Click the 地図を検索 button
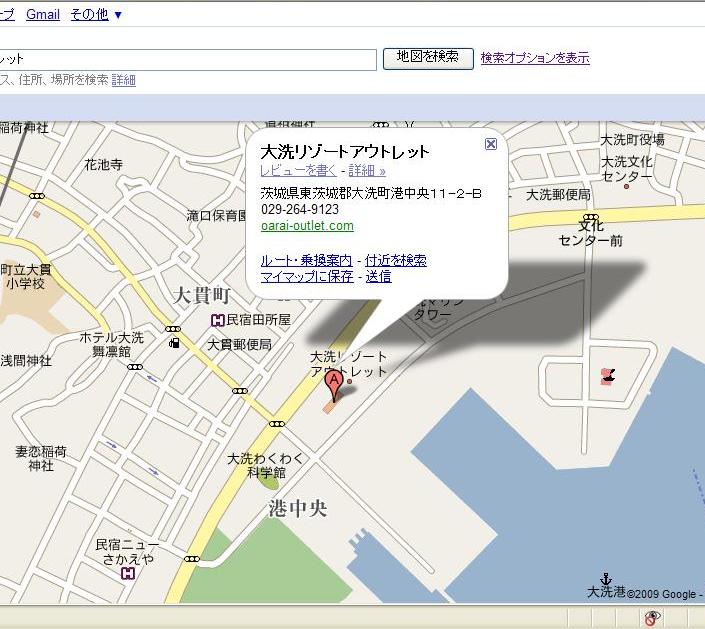The width and height of the screenshot is (705, 629). (x=428, y=58)
